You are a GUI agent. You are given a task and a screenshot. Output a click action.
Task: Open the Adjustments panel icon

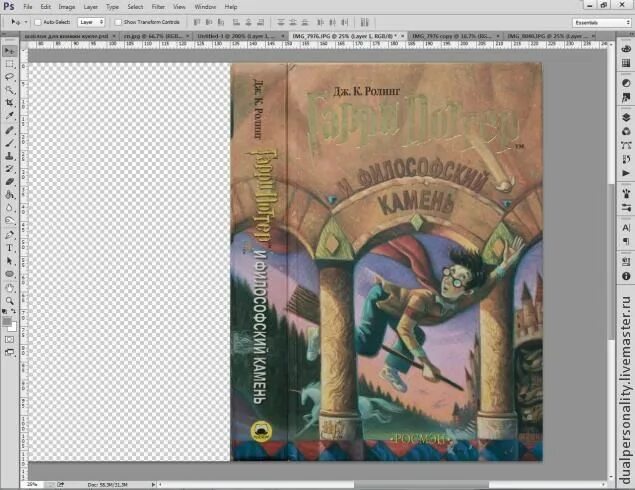coord(626,83)
